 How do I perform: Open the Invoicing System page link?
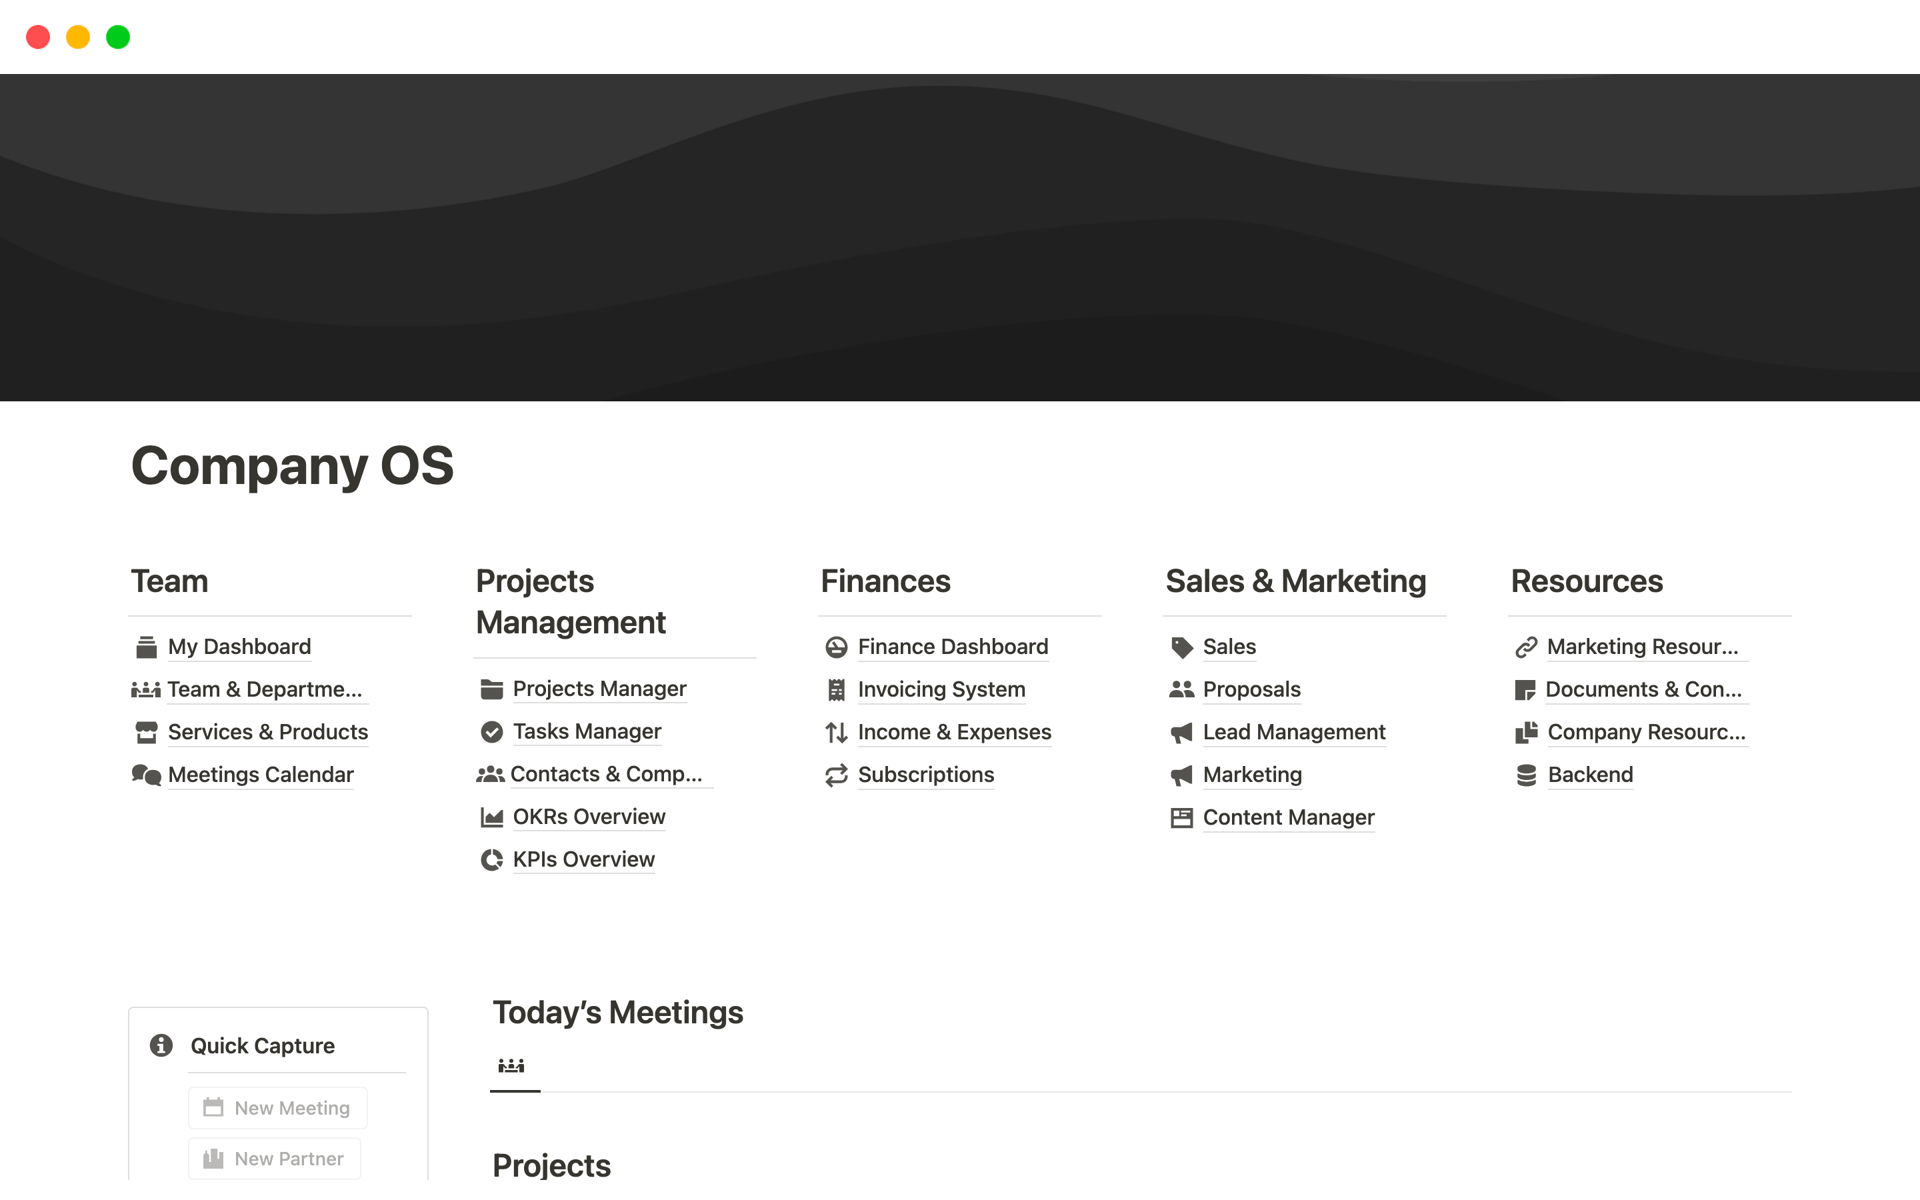[x=940, y=690]
